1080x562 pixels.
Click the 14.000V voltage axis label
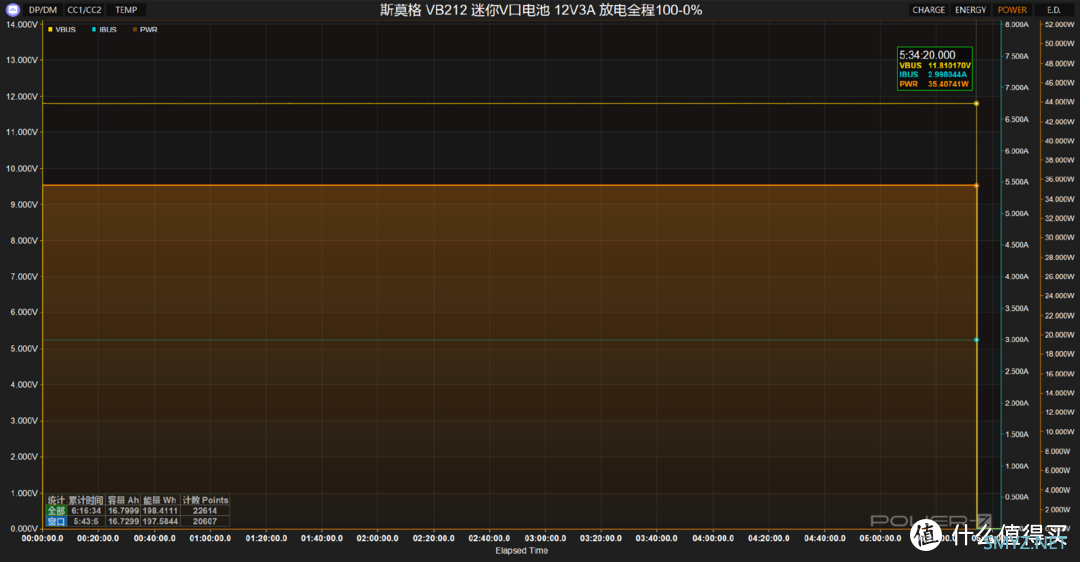click(22, 24)
